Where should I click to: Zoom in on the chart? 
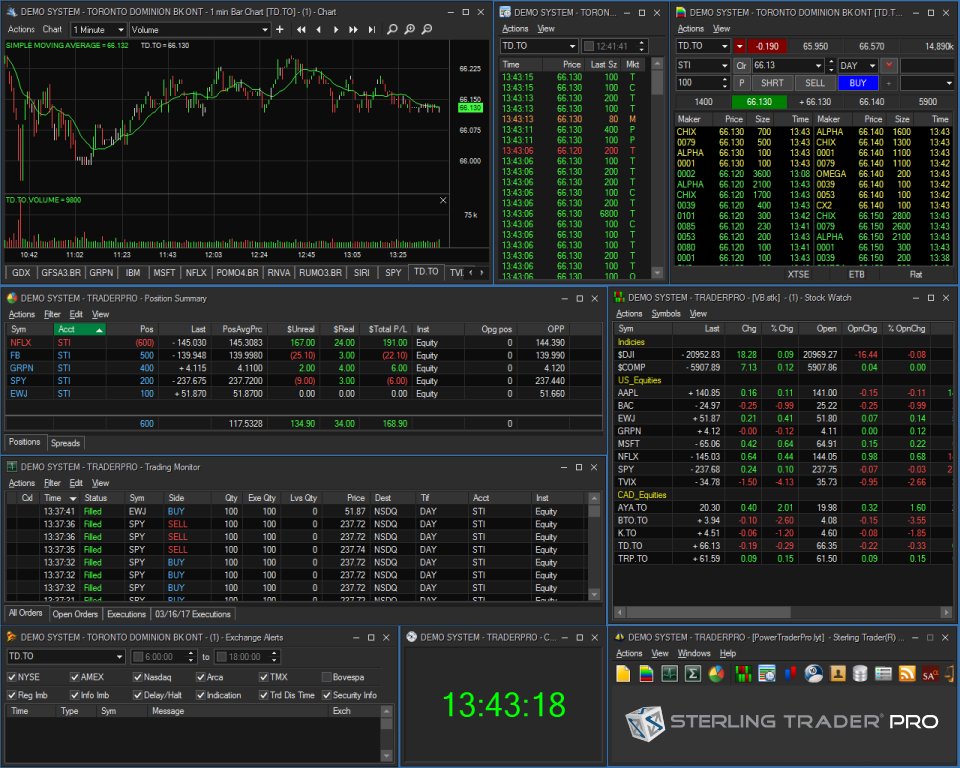[410, 29]
